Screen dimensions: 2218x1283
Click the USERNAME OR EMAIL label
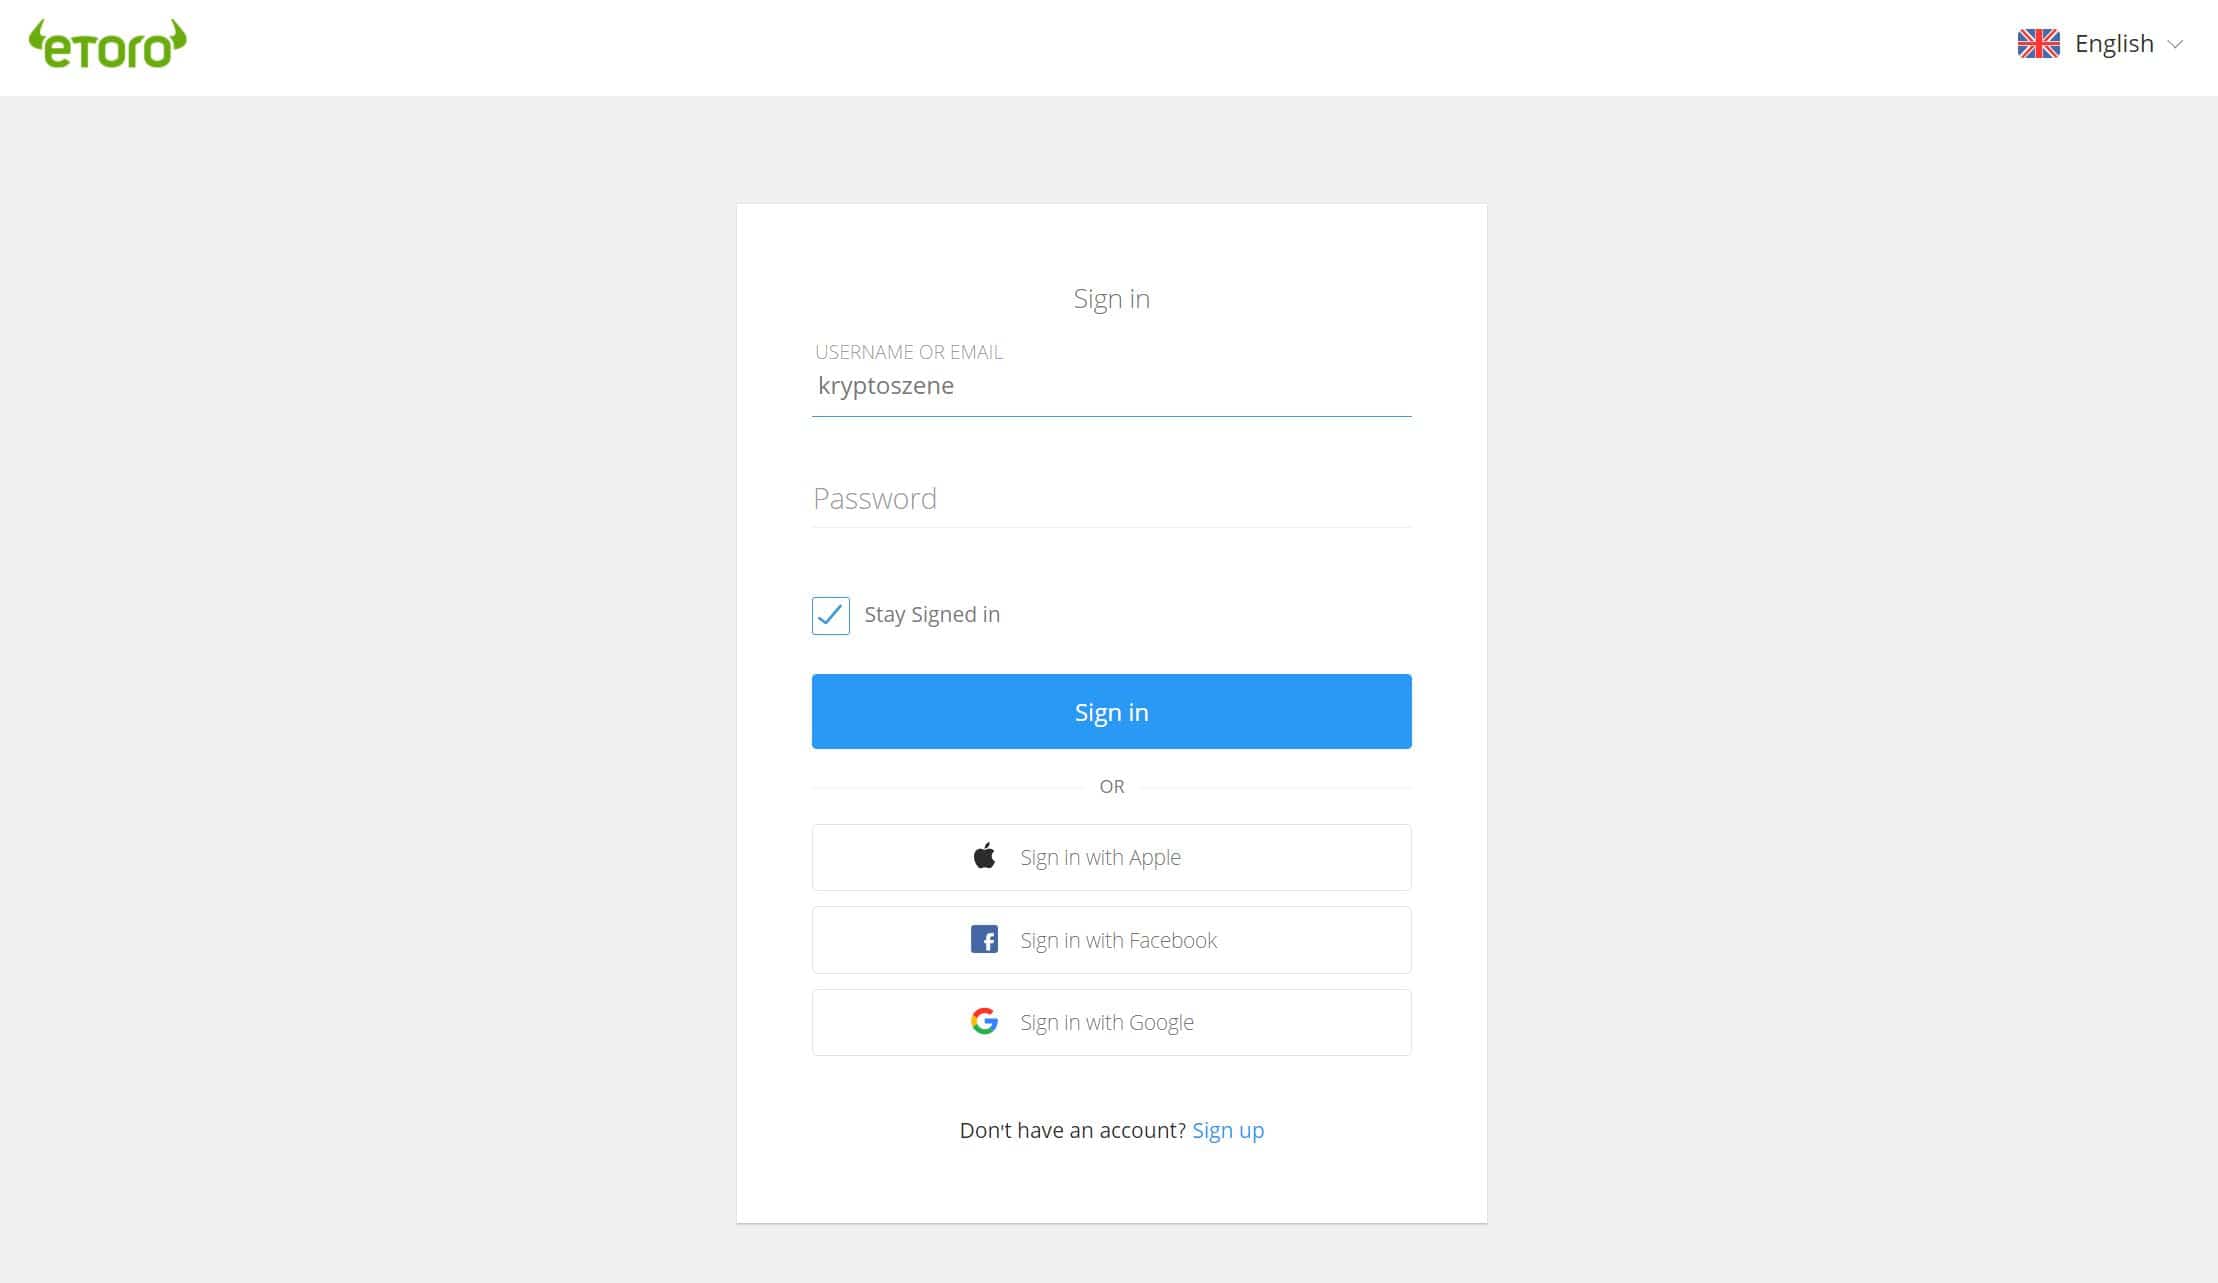[x=908, y=352]
